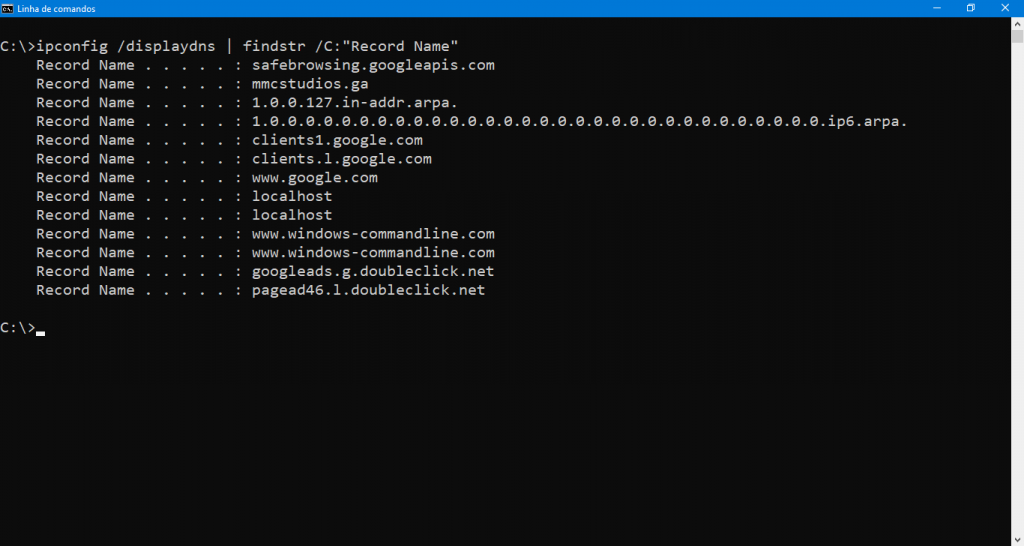Click the www.google.com record entry
1024x546 pixels.
[315, 178]
